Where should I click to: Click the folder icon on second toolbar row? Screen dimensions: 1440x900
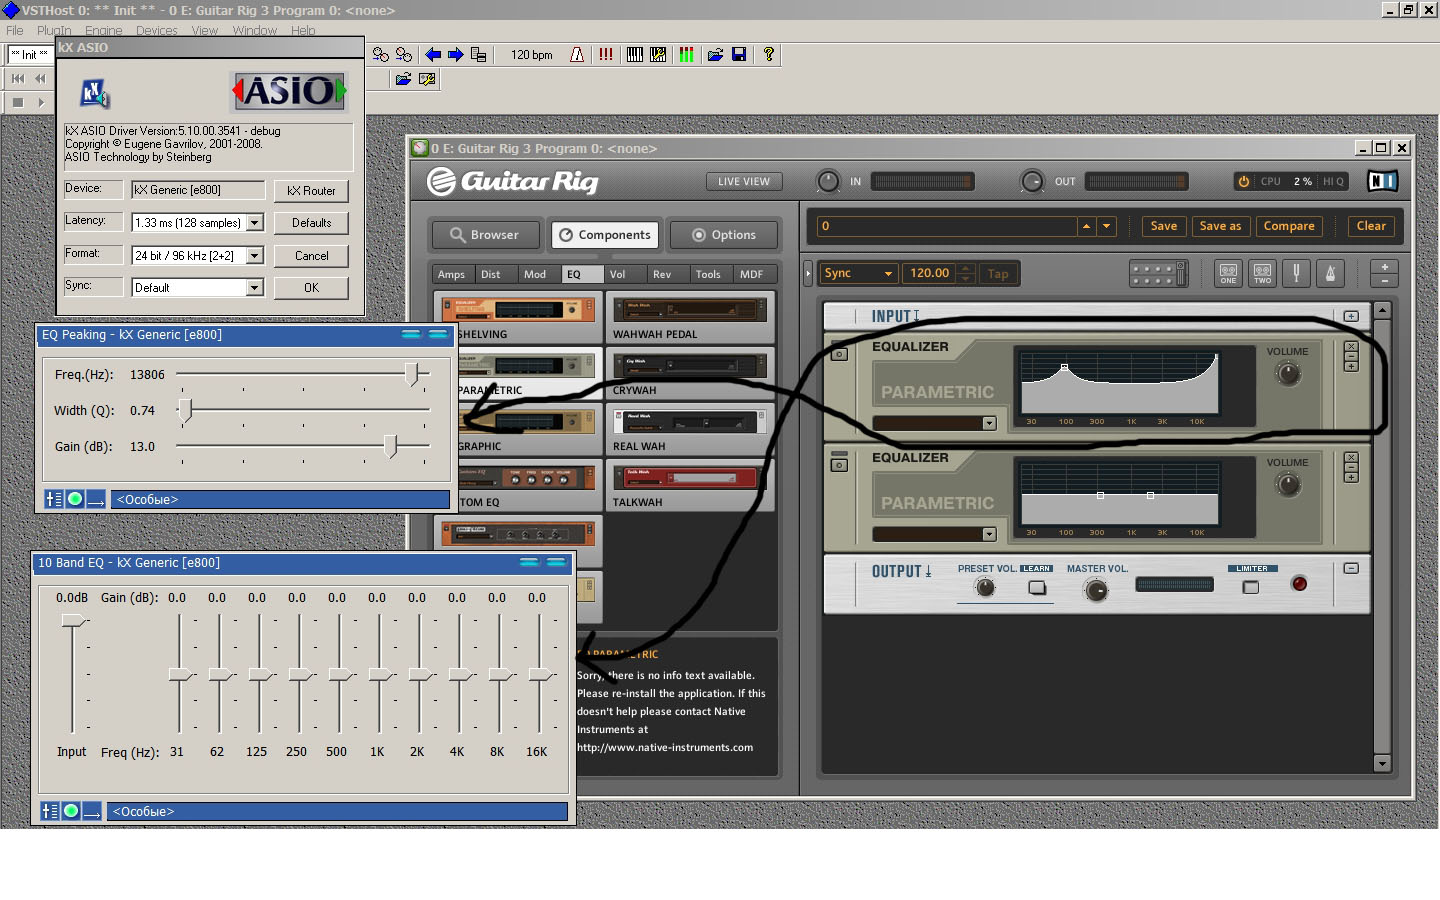pos(403,79)
